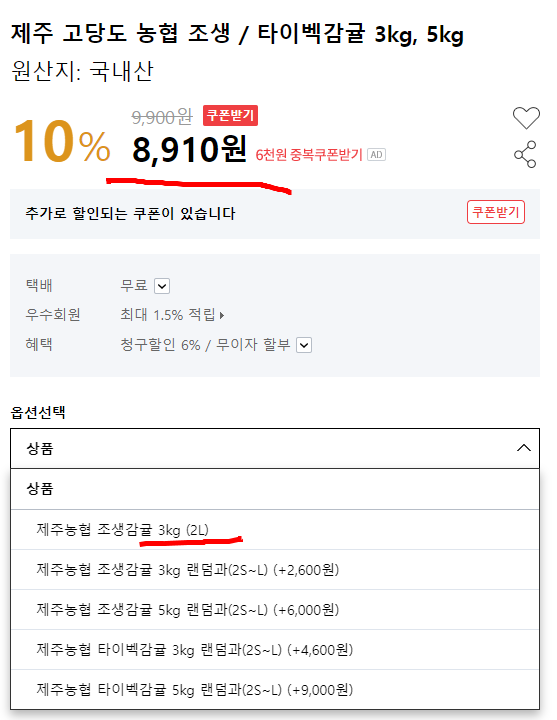Click the 추가로 할인되는 쿠폰이 있습니다 banner text
The height and width of the screenshot is (720, 557).
coord(130,214)
